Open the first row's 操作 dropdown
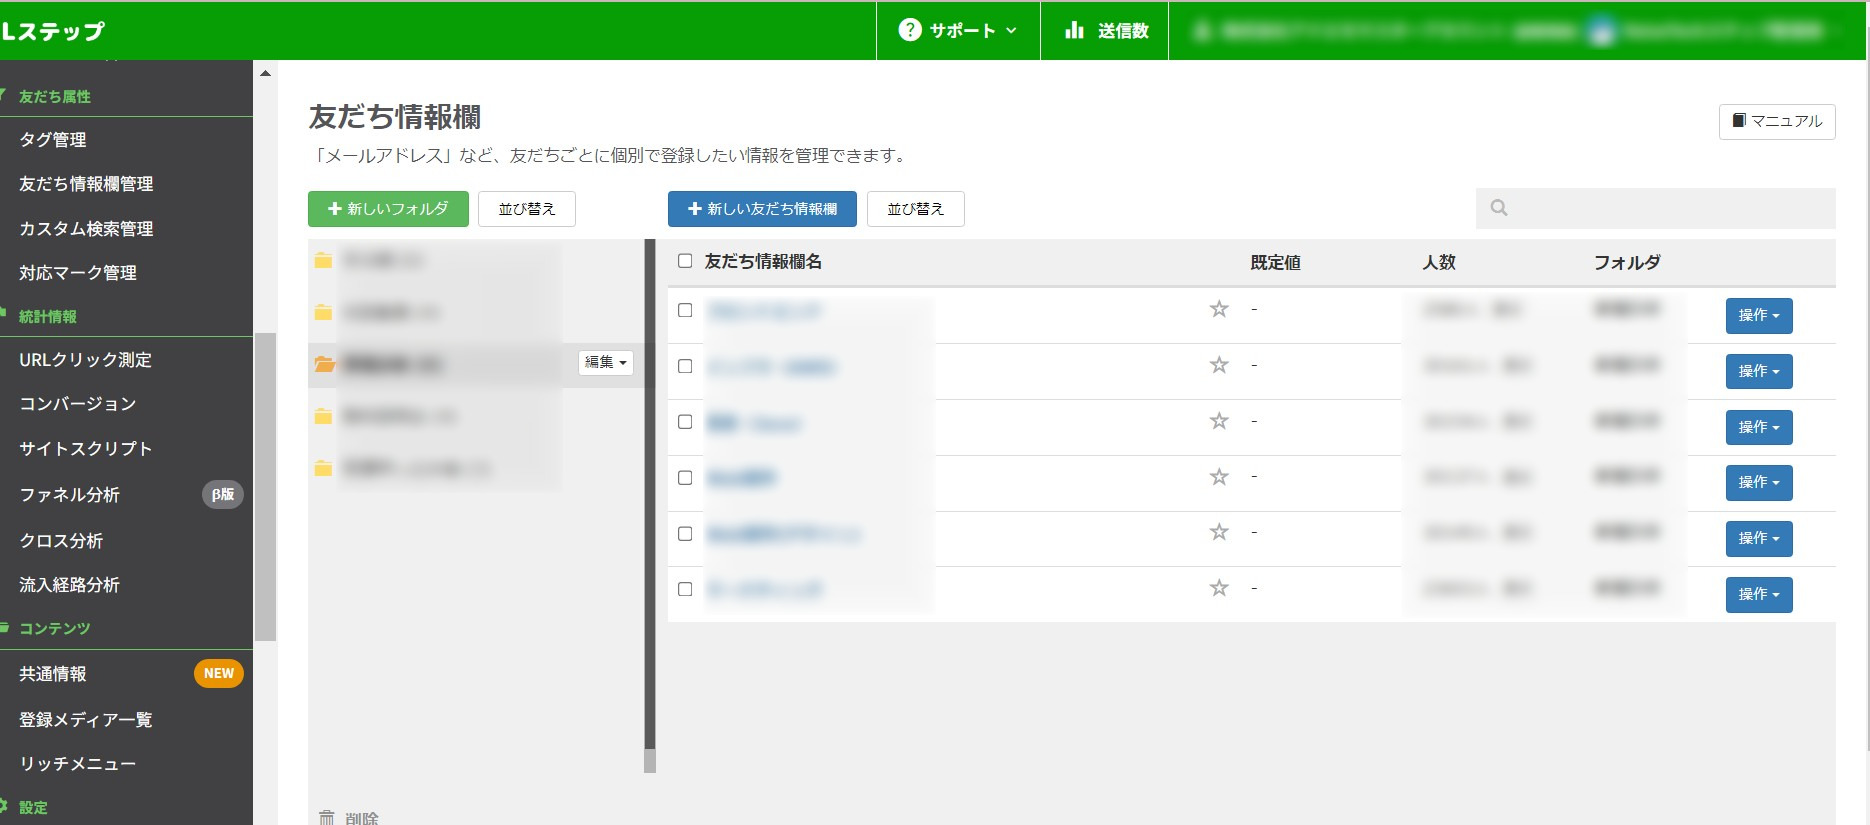This screenshot has width=1870, height=825. (x=1759, y=315)
